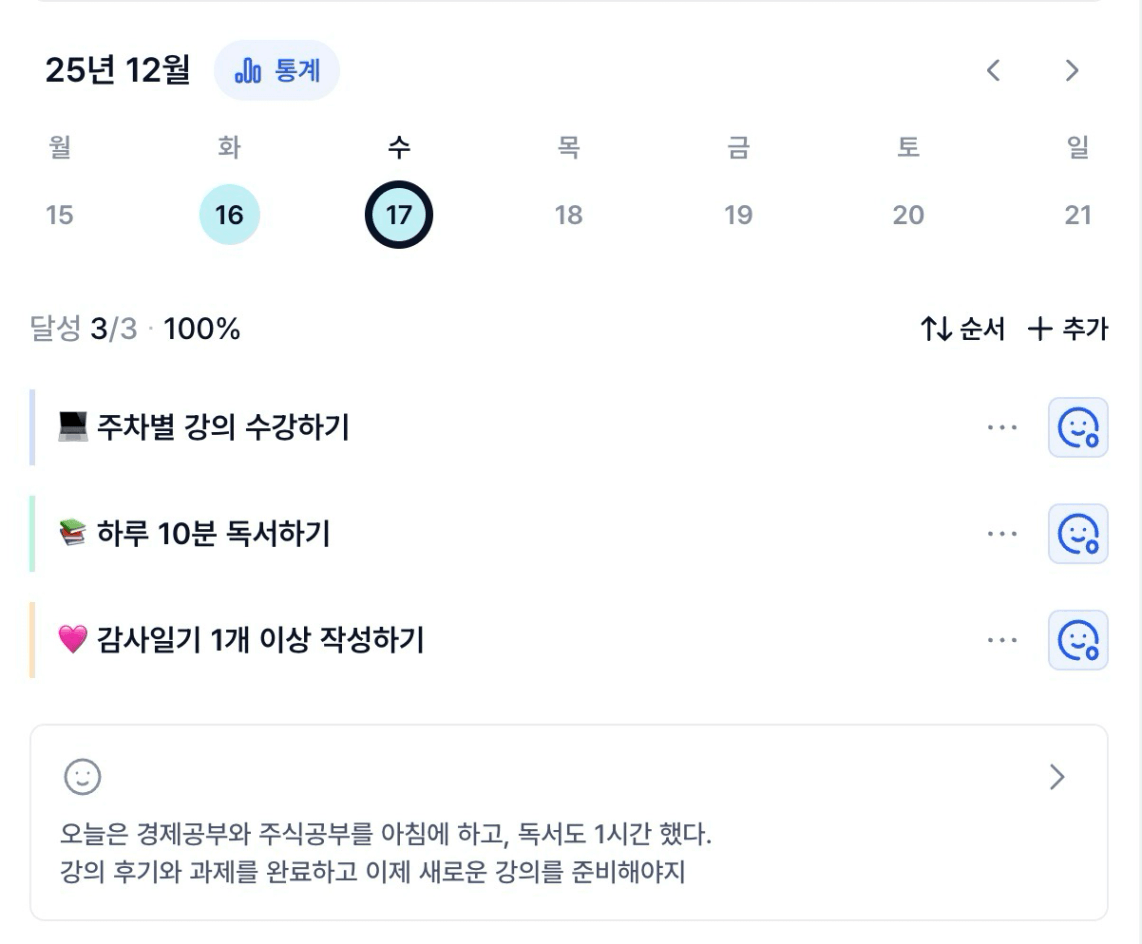Expand the daily note with right chevron

point(1057,777)
